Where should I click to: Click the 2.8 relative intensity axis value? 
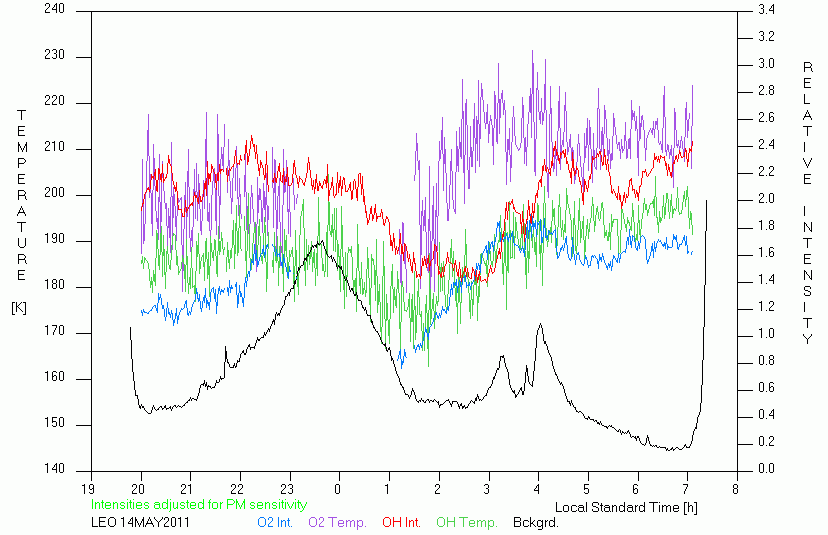(x=766, y=91)
